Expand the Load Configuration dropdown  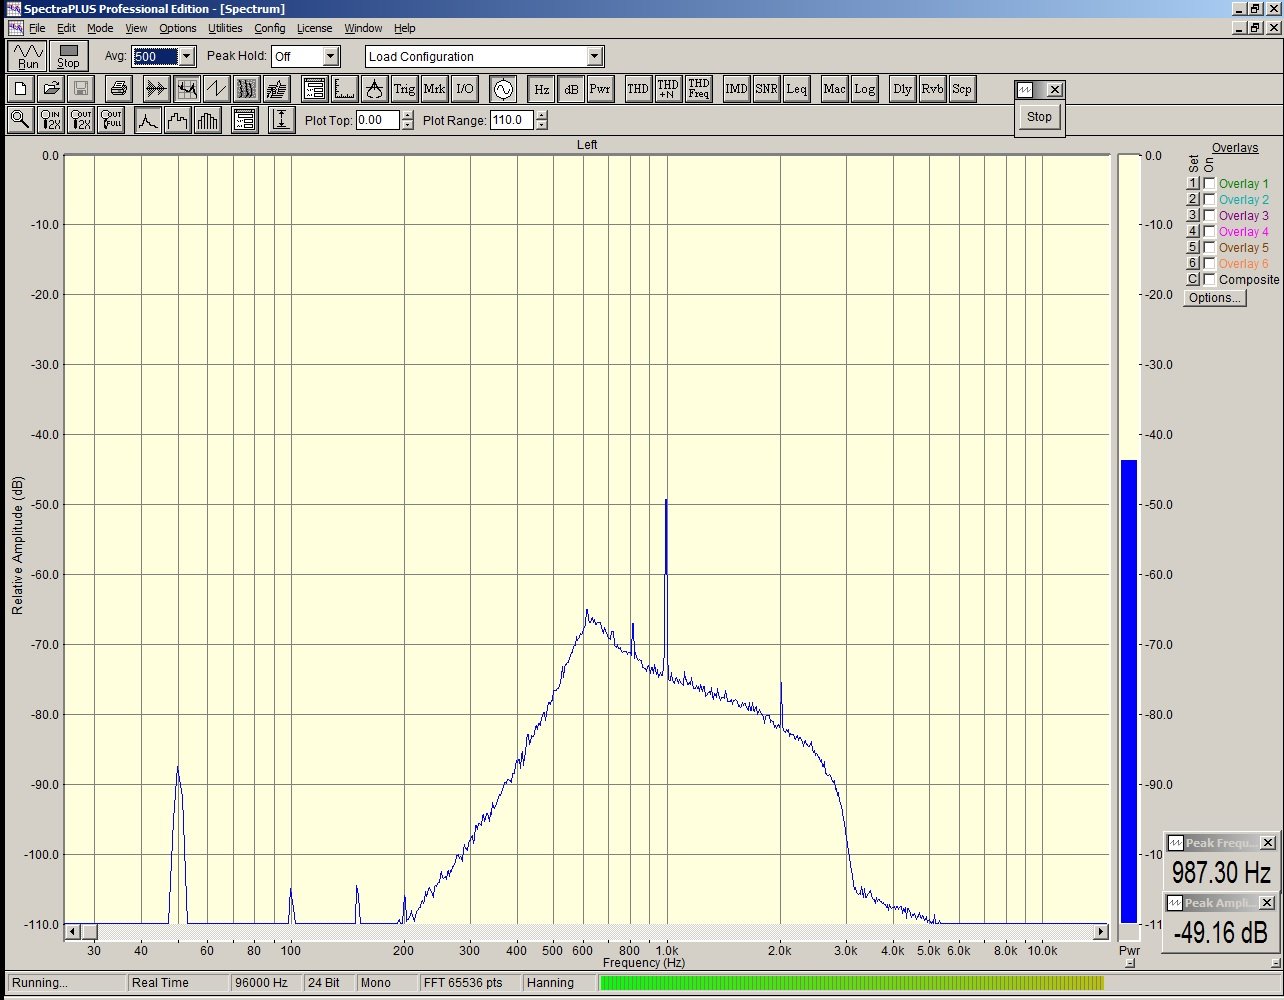(x=595, y=57)
